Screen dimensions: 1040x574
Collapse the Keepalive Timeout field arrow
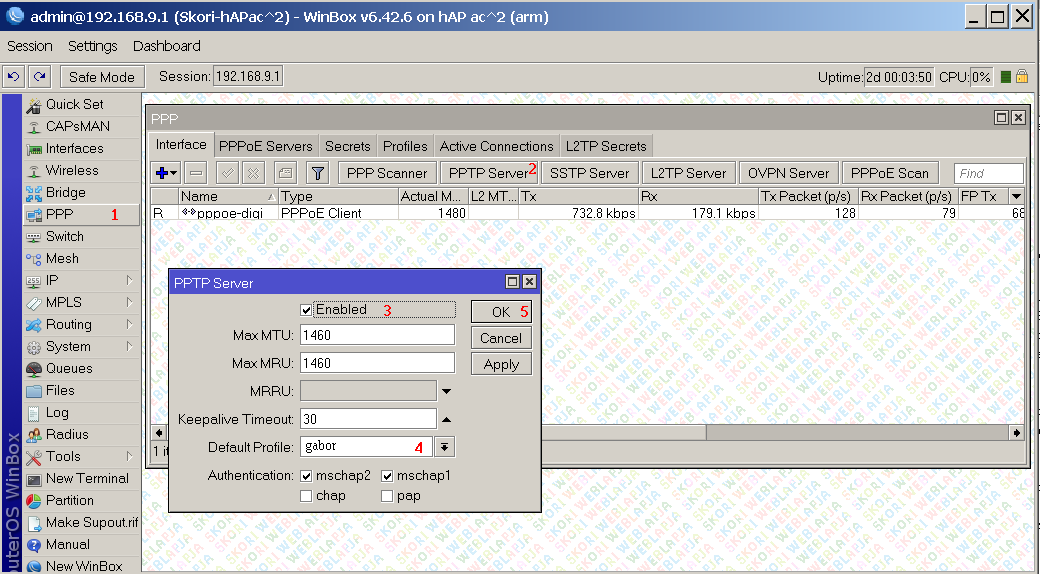pyautogui.click(x=446, y=419)
